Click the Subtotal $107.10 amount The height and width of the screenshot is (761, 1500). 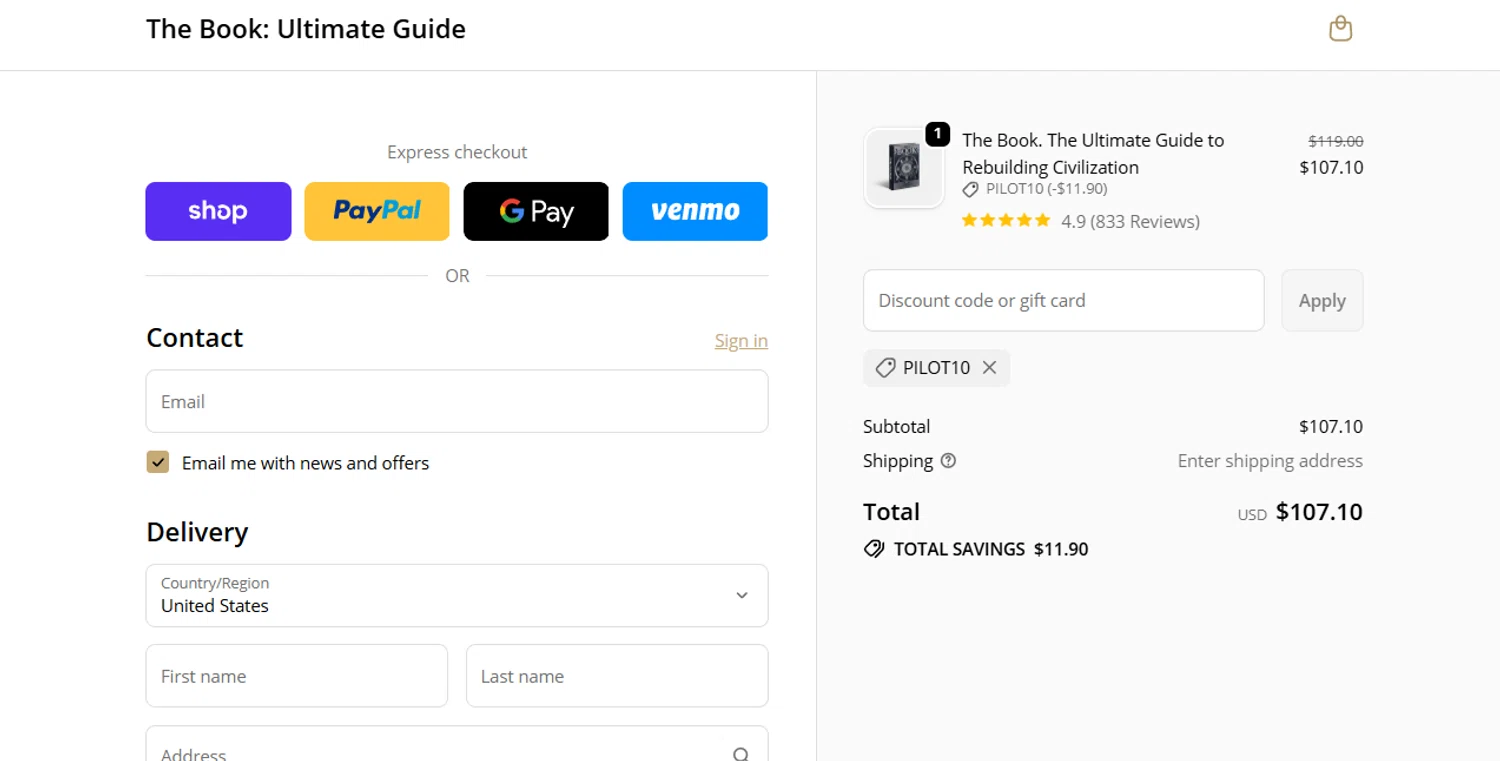pos(1331,427)
